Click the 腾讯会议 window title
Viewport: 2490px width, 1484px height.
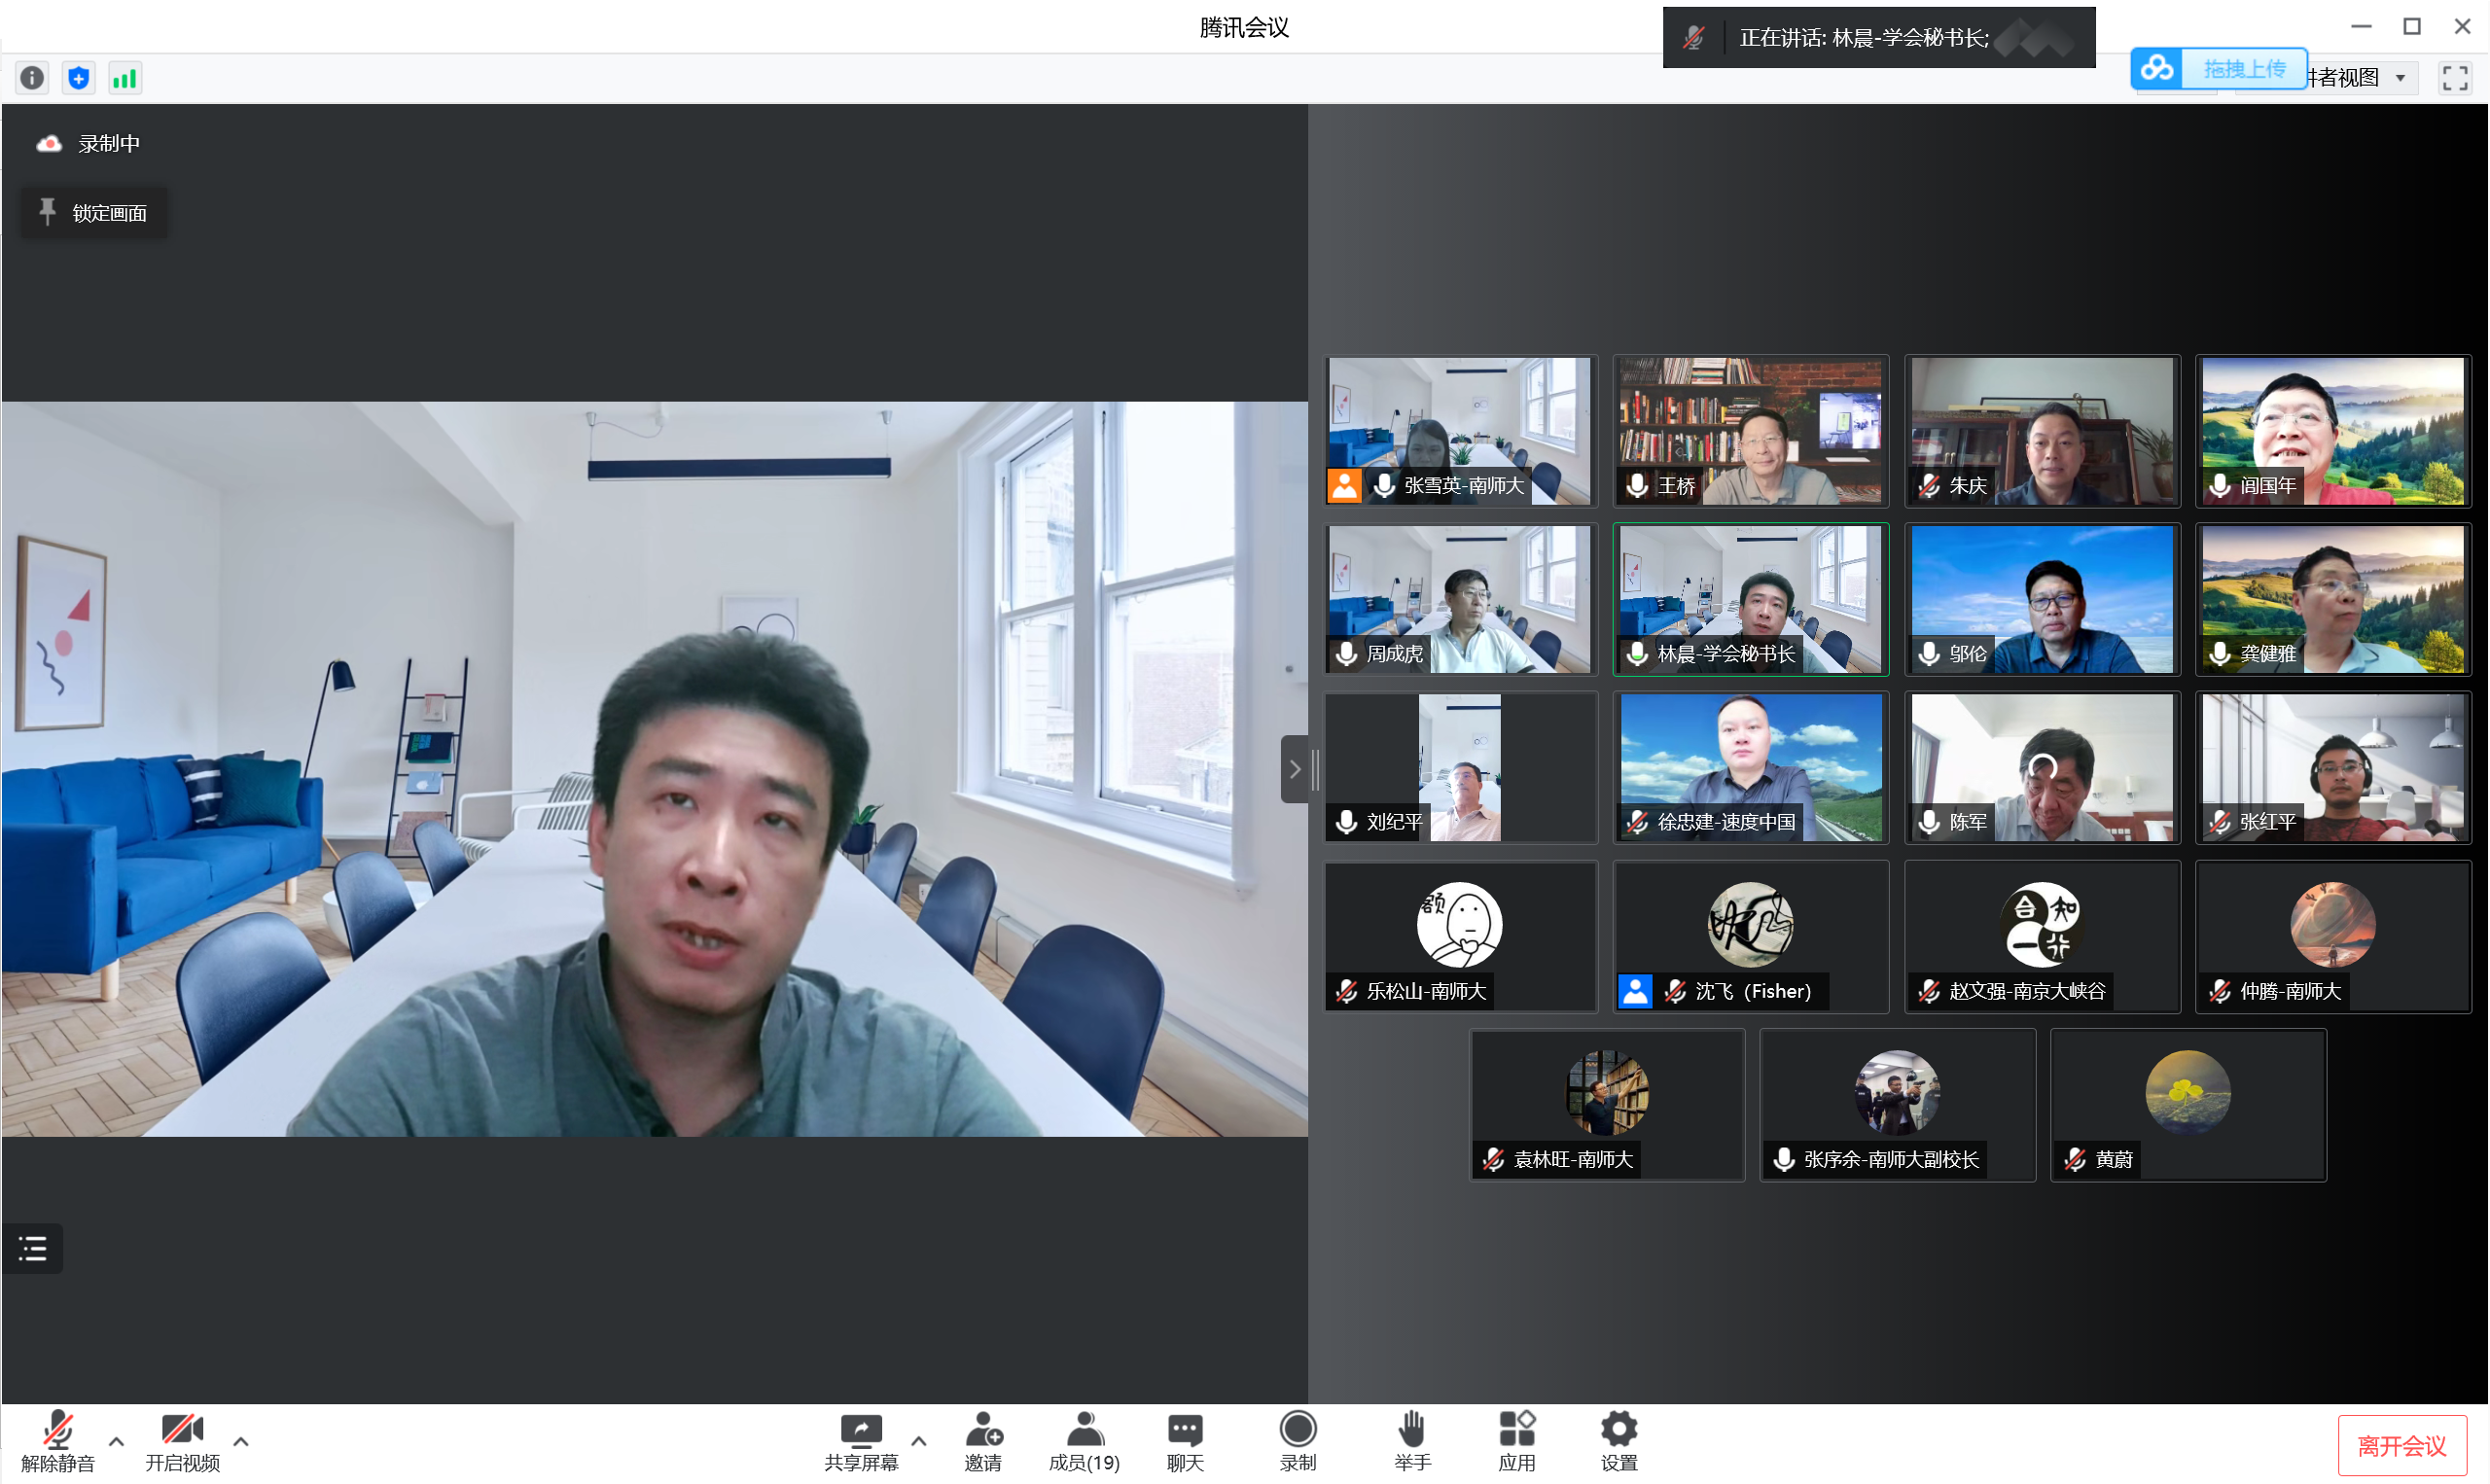pos(1244,27)
